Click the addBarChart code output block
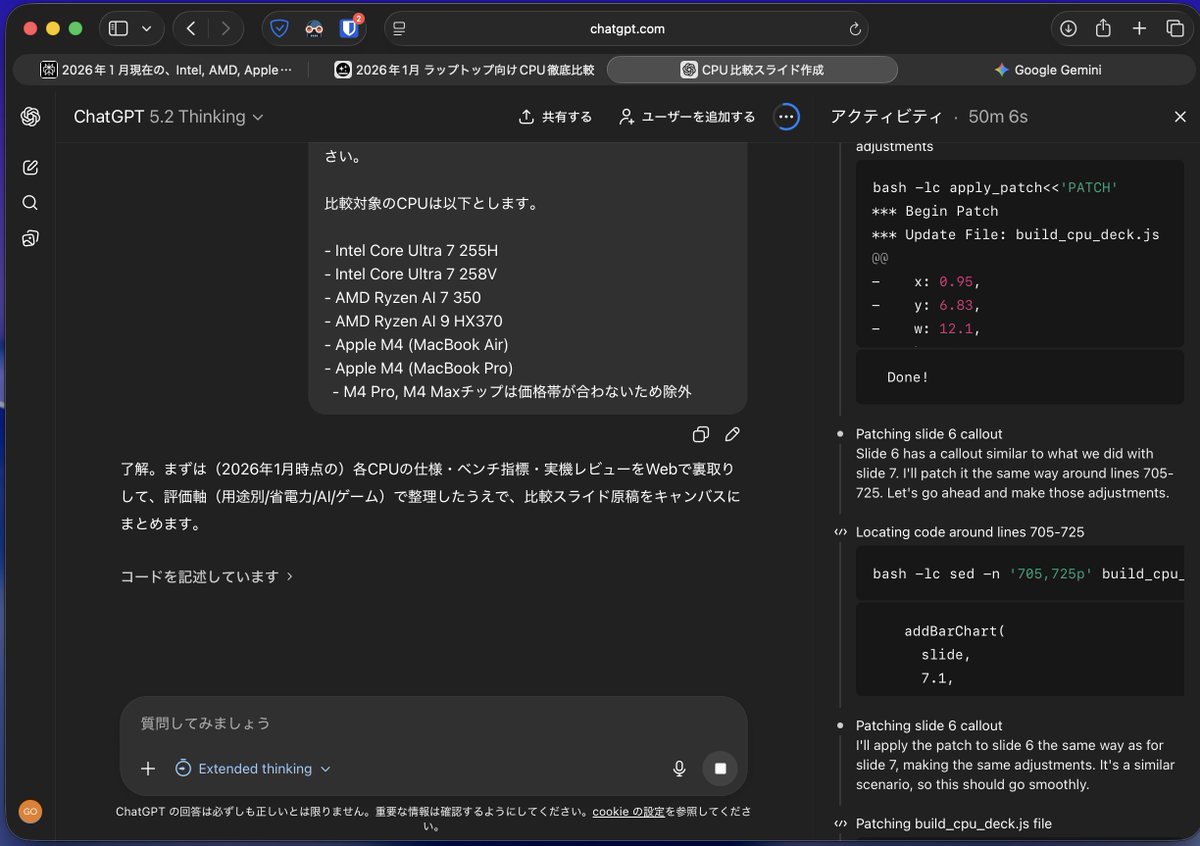This screenshot has height=846, width=1200. pyautogui.click(x=1020, y=649)
